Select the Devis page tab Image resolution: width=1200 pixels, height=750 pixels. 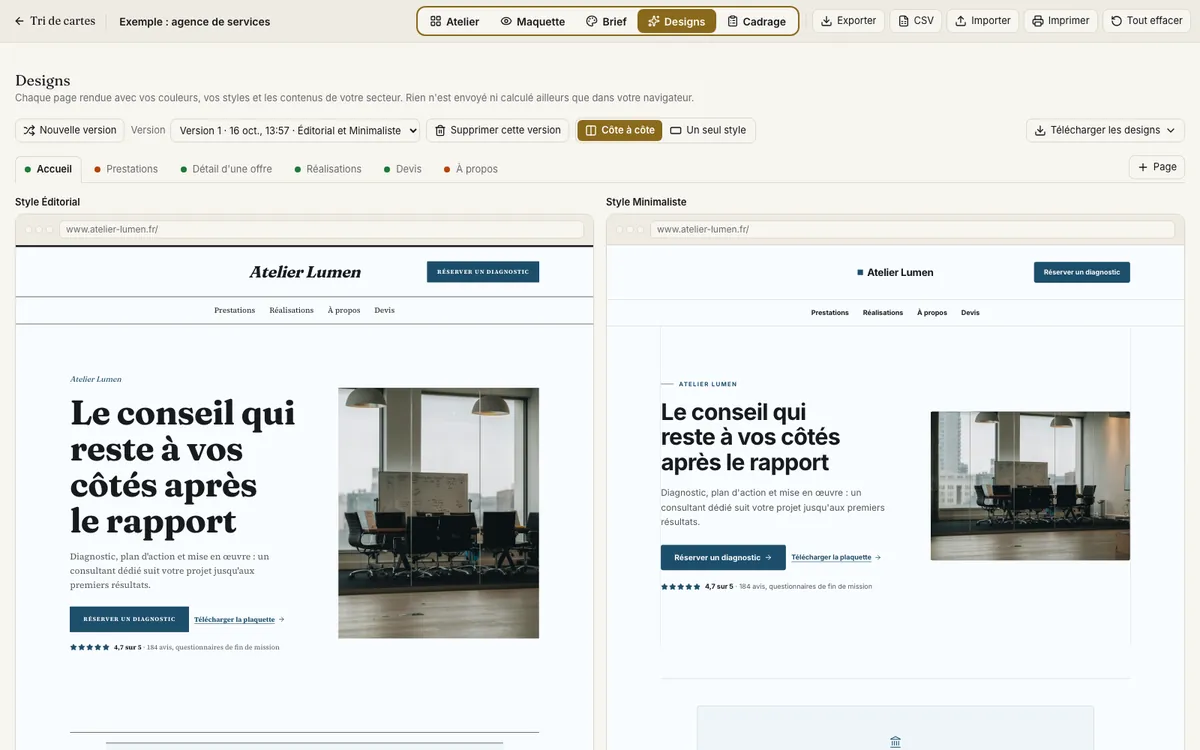coord(403,169)
